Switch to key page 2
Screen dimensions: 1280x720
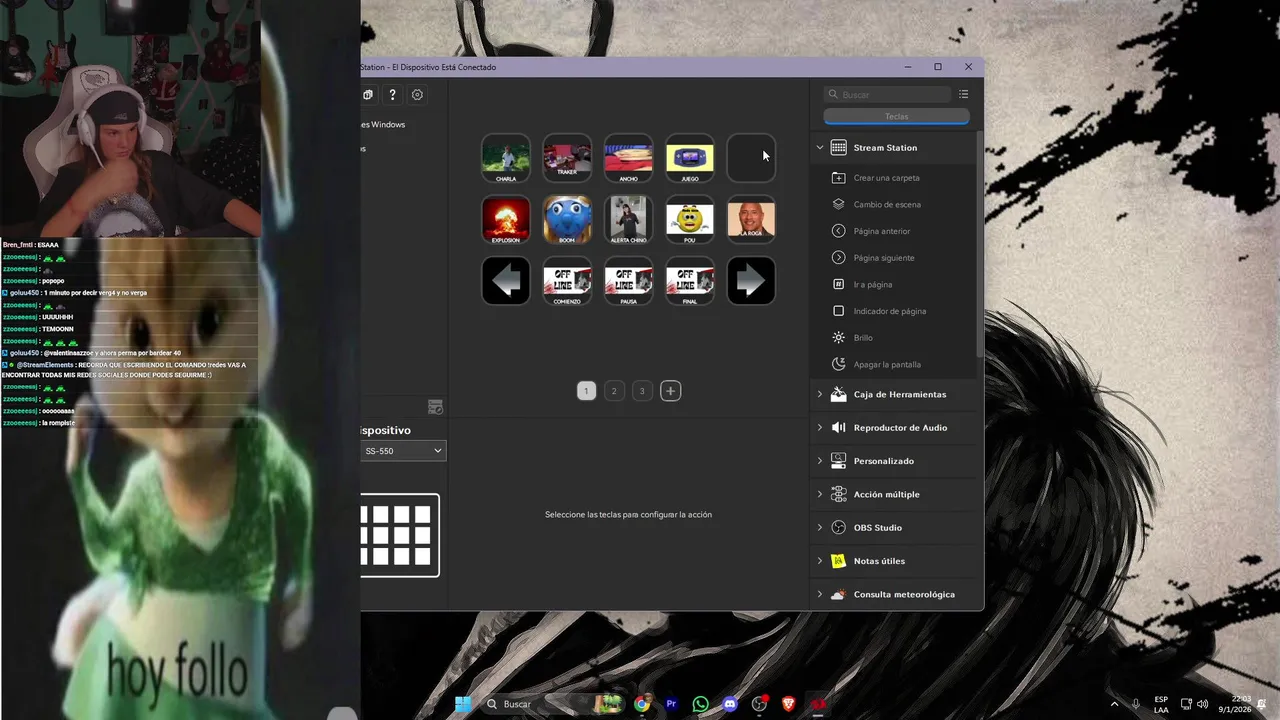coord(614,391)
